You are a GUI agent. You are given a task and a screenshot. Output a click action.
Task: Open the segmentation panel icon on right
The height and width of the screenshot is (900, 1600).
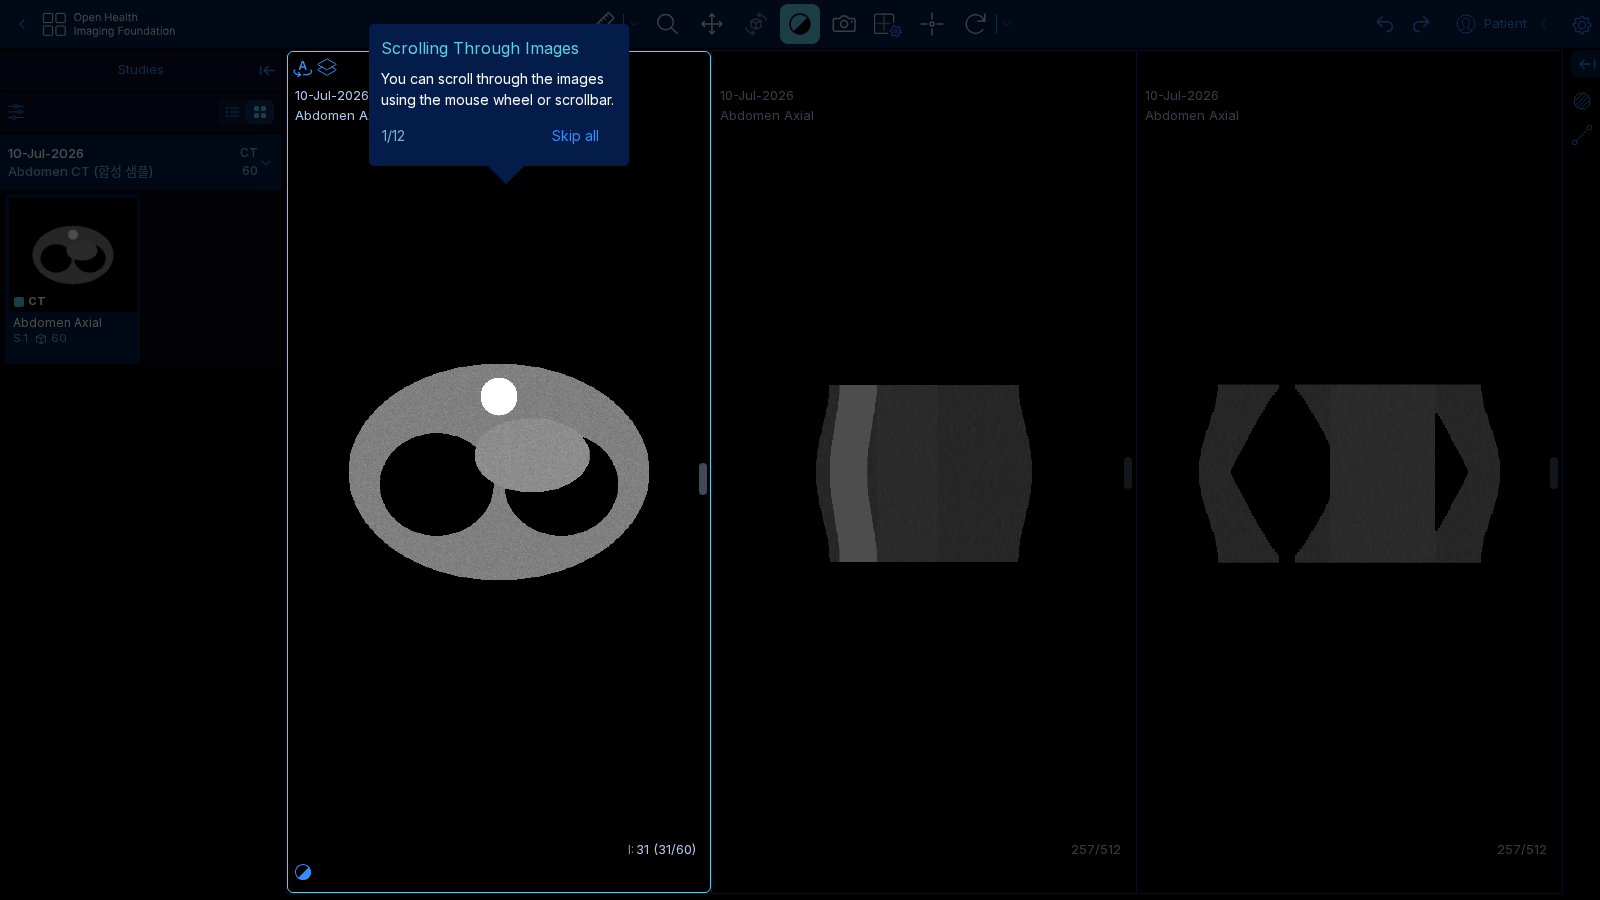(x=1582, y=101)
